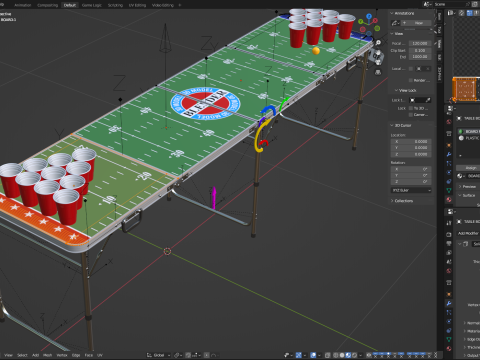Enable the Render Region checkbox
This screenshot has width=480, height=360.
[411, 80]
